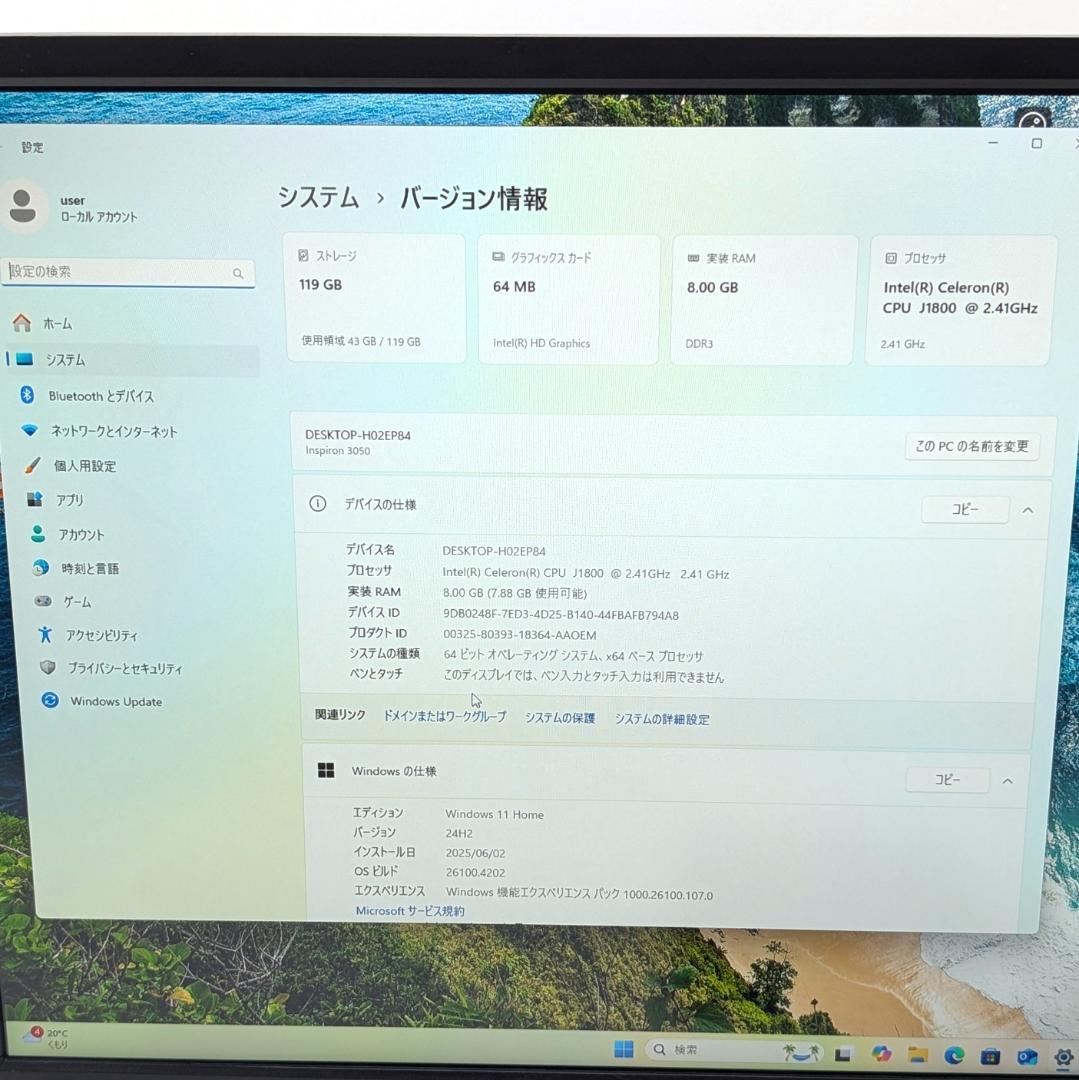Copy the Windows の仕様 details
Viewport: 1079px width, 1080px height.
(x=947, y=780)
